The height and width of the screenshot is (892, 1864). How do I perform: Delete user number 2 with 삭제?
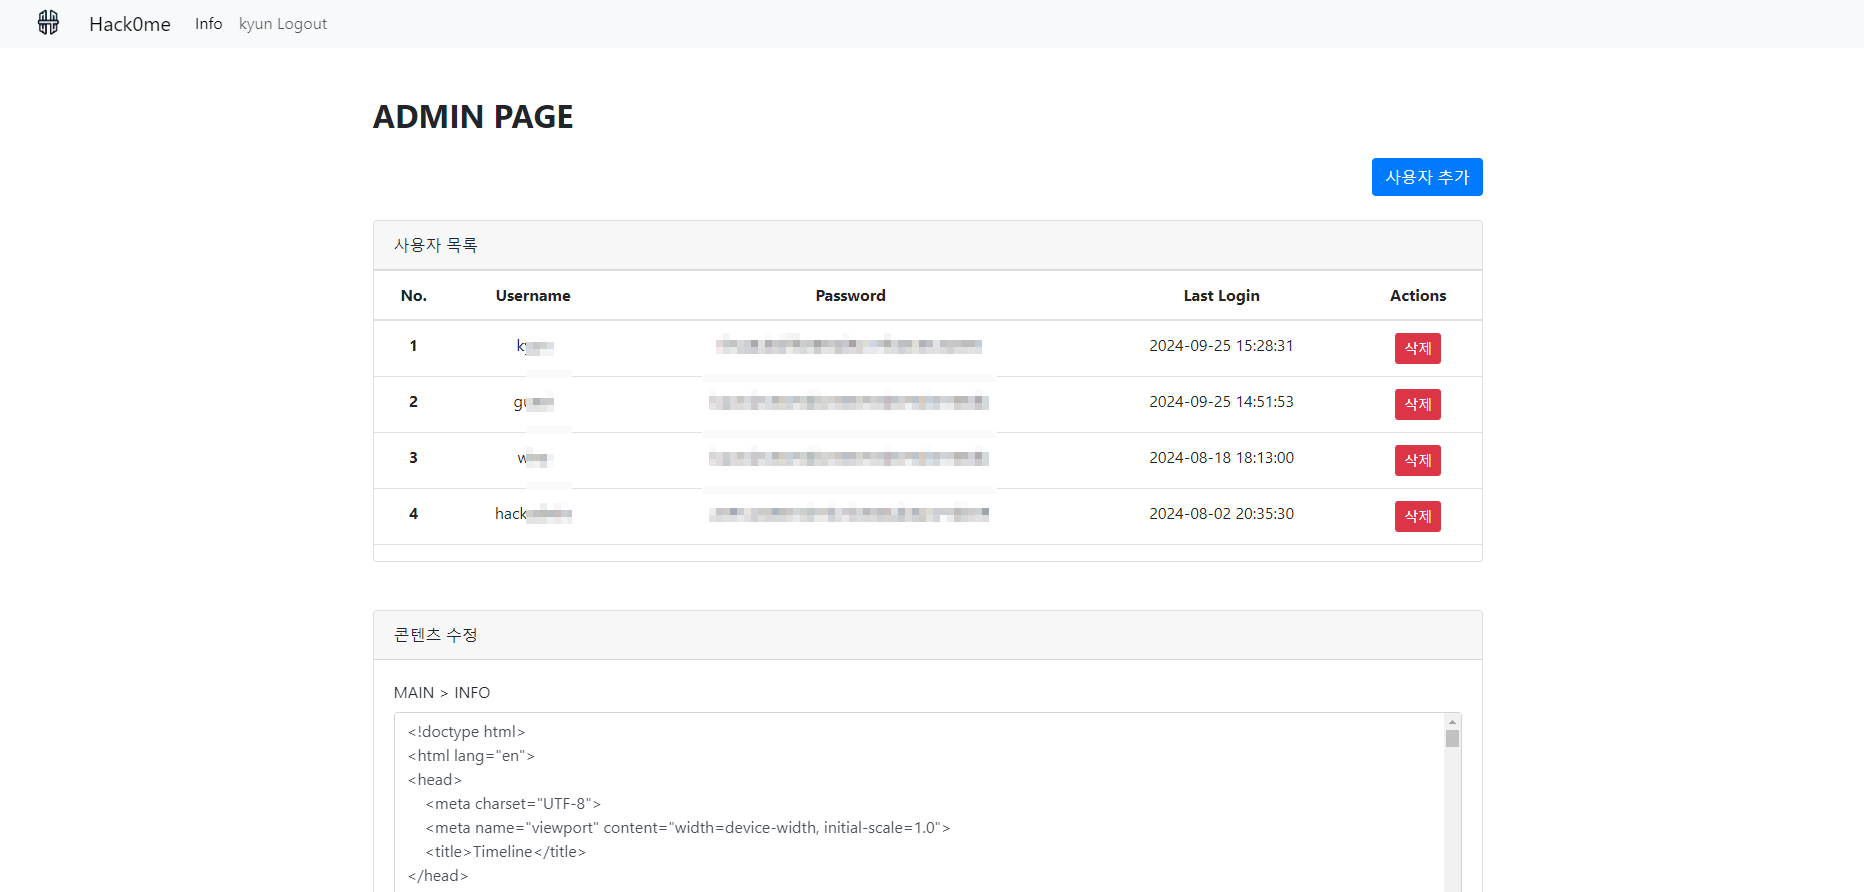pyautogui.click(x=1417, y=404)
